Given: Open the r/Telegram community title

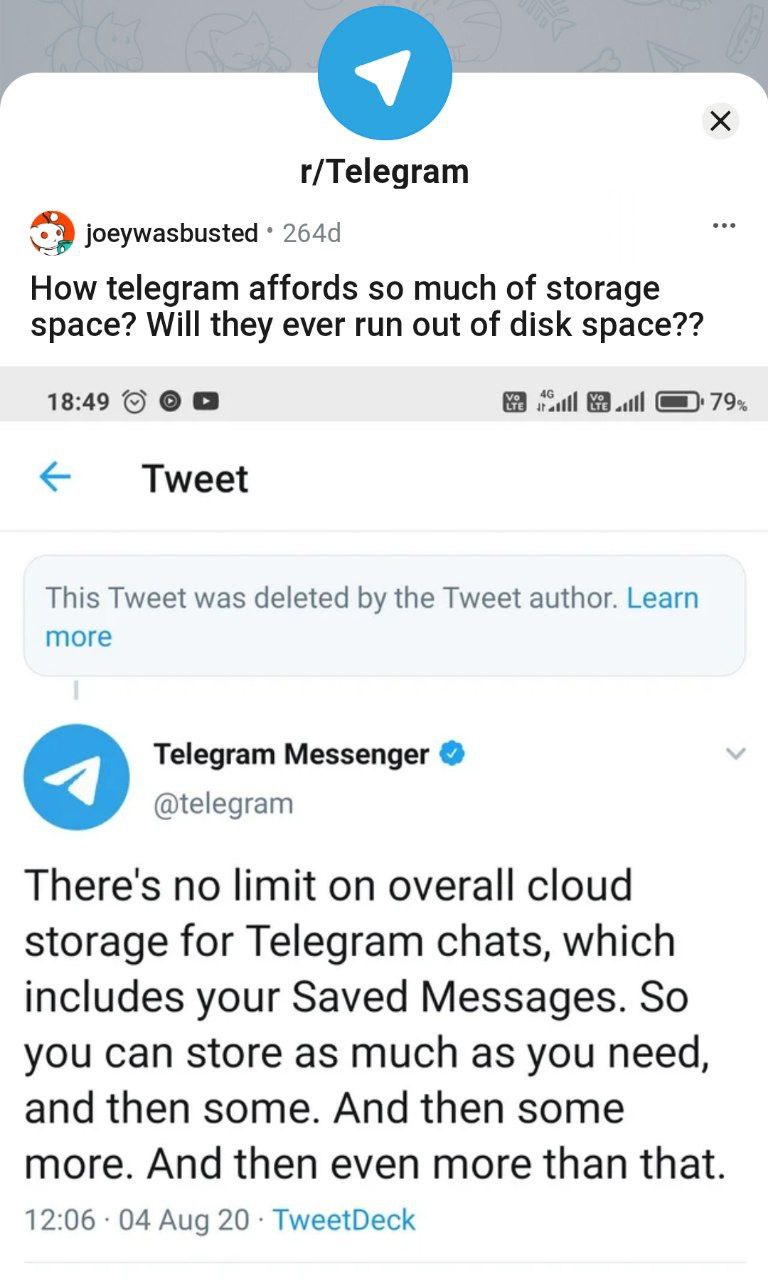Looking at the screenshot, I should tap(384, 172).
